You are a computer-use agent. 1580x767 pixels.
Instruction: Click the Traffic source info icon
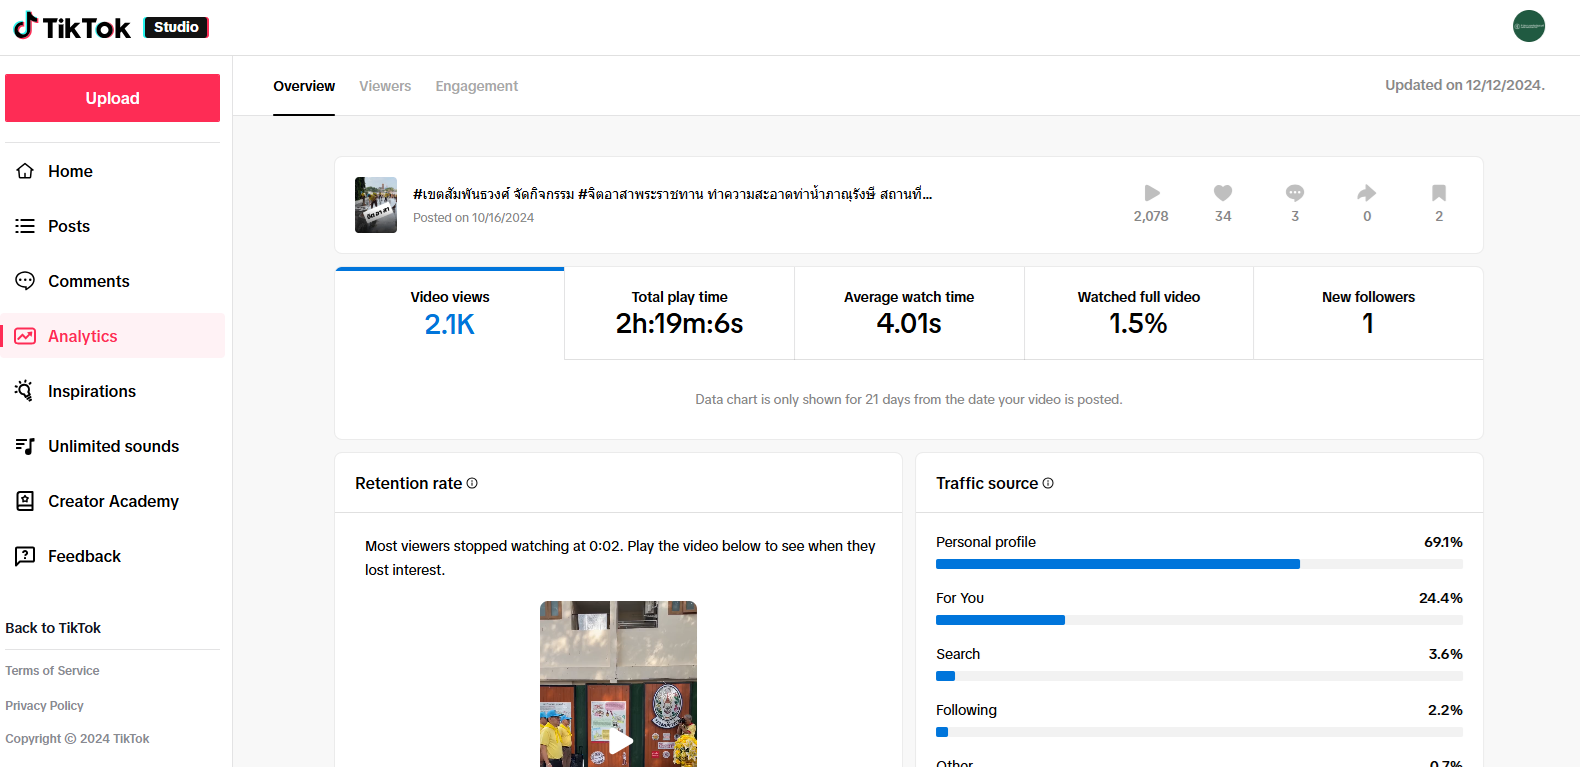(1048, 483)
